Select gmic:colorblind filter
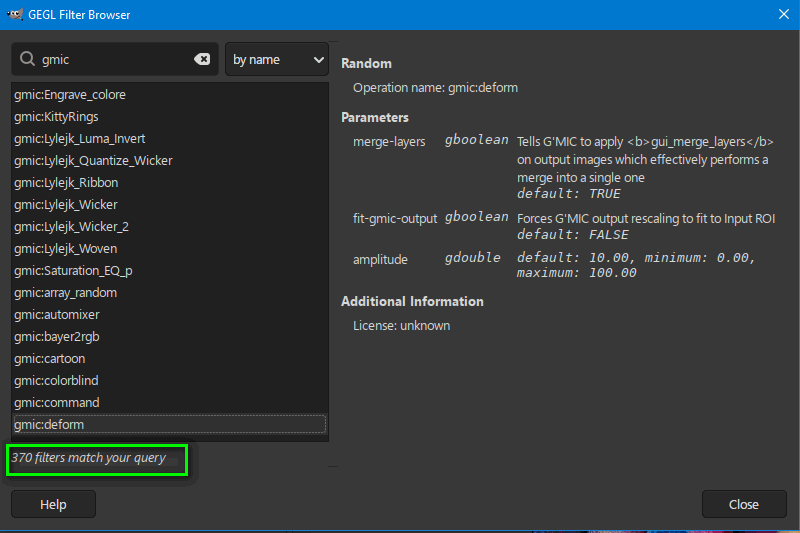Screen dimensions: 800x533 [169, 380]
